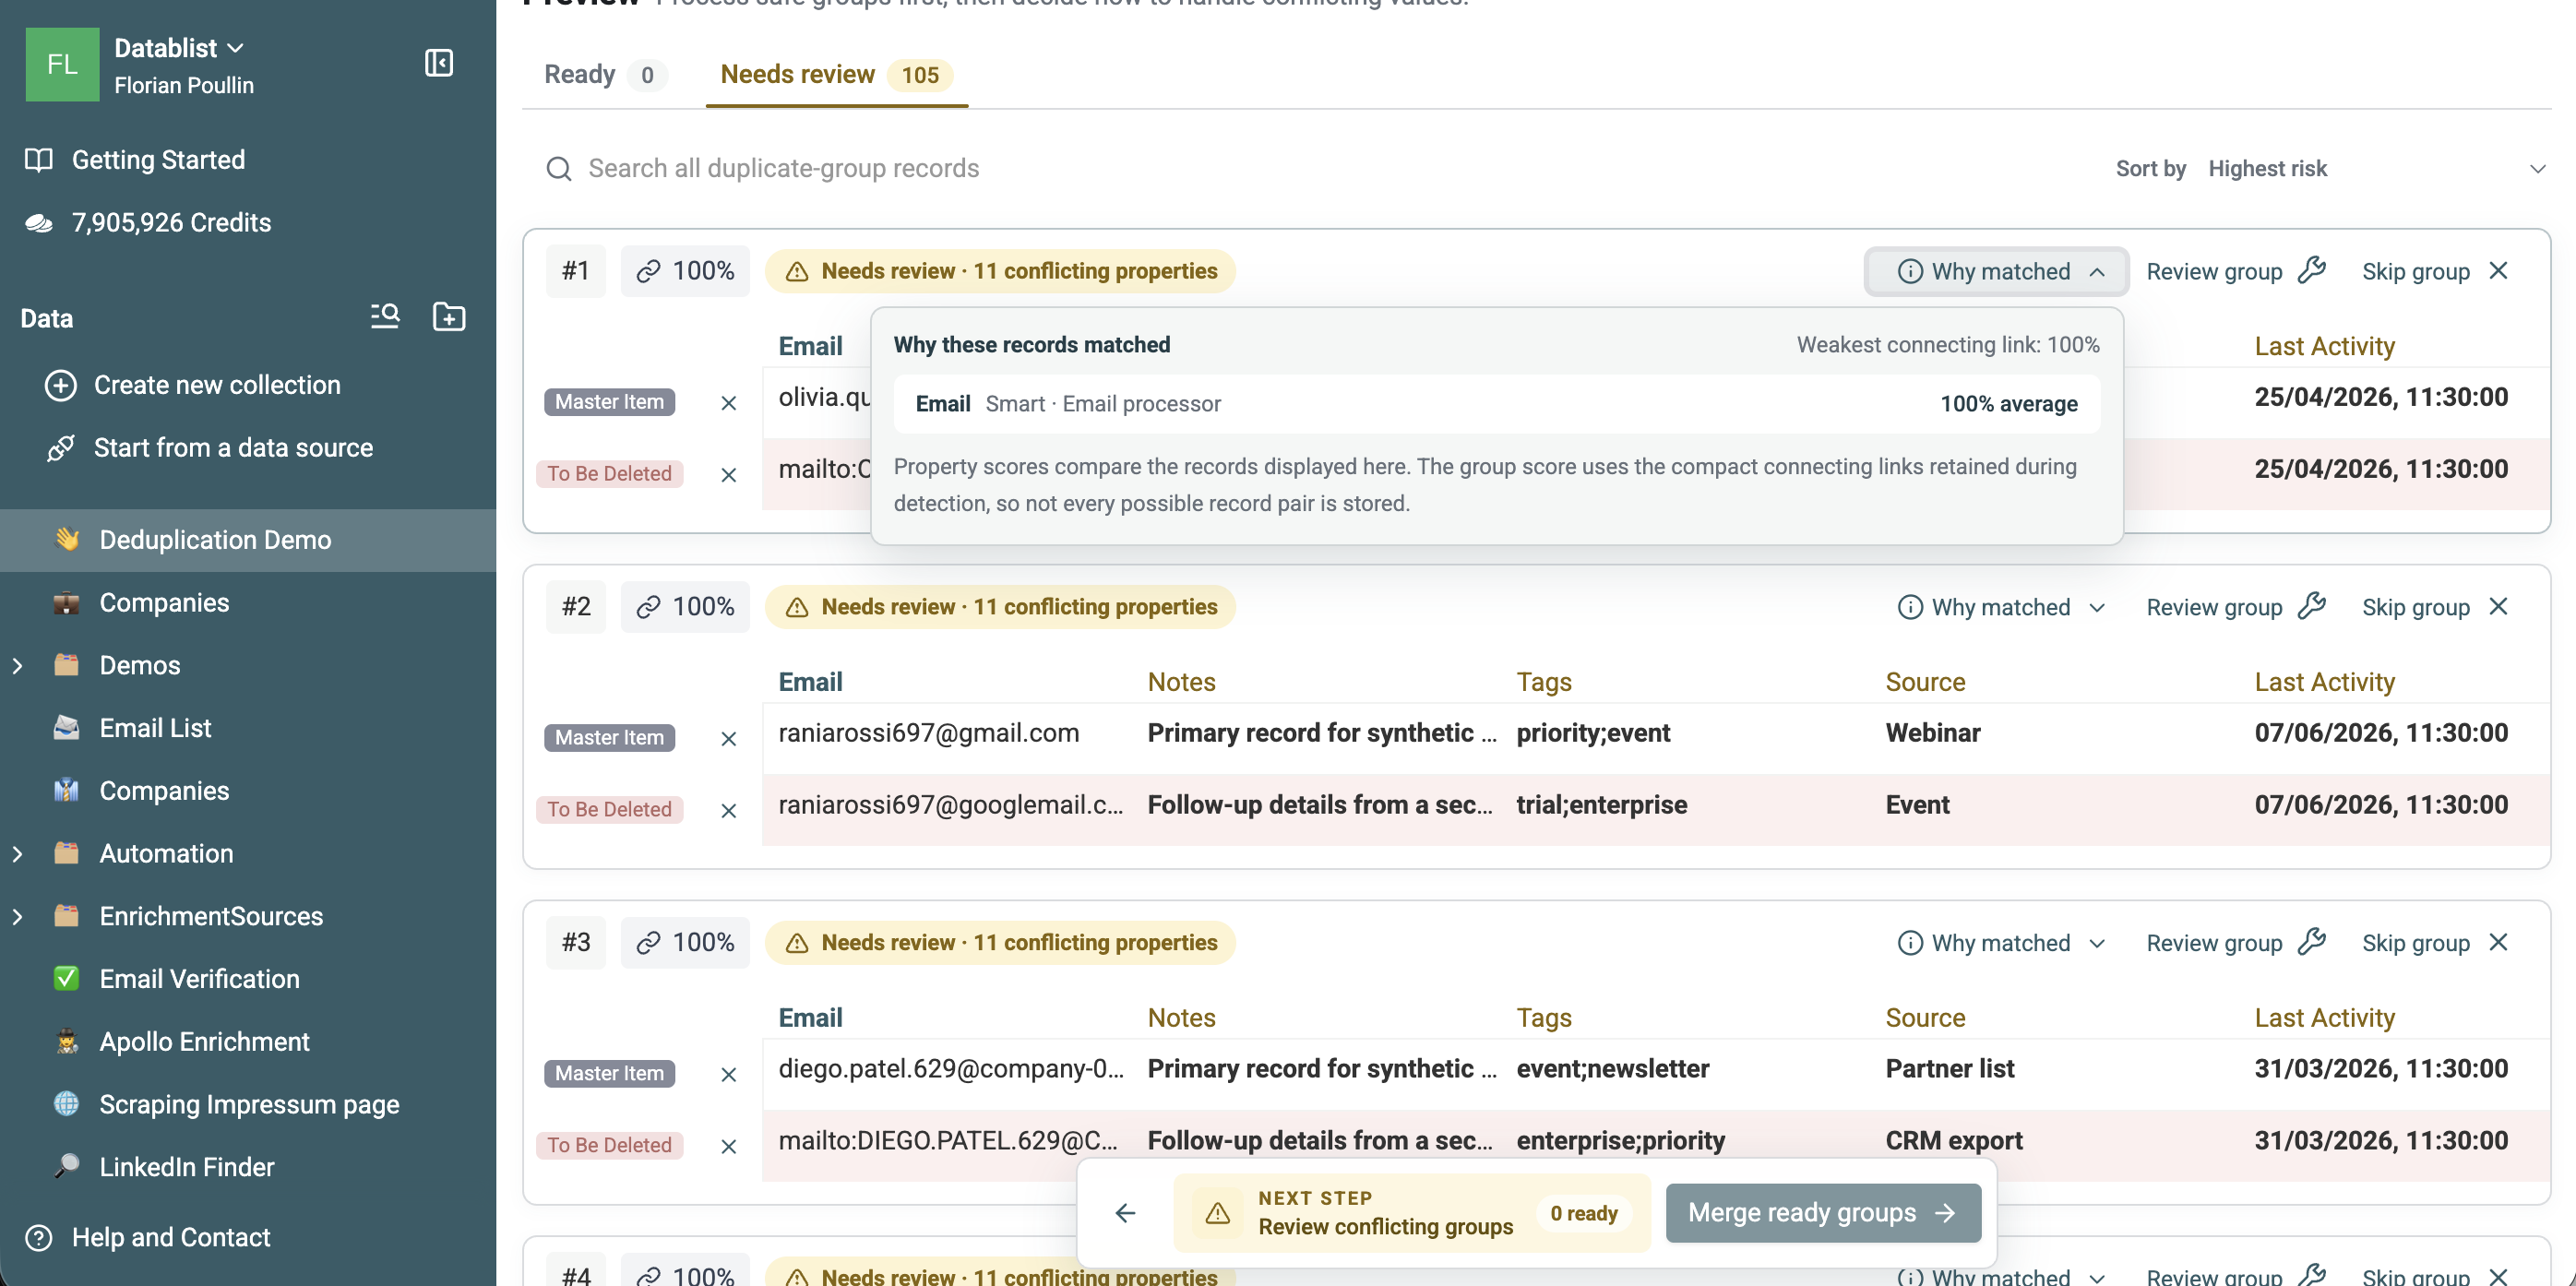Remove Master Item record in group #1
Screen dimensions: 2576x1286
728,403
